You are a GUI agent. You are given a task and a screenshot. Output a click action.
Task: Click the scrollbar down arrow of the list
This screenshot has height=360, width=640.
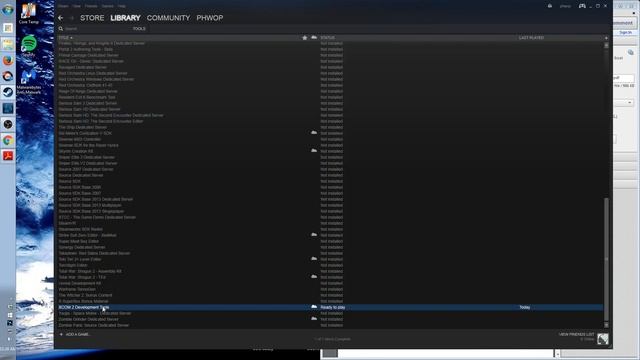coord(606,325)
